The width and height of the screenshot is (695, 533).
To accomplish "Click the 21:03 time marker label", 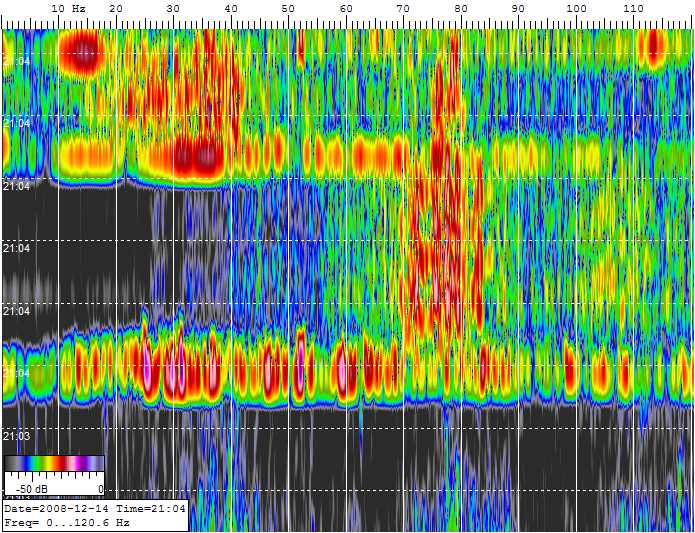I will [x=15, y=436].
